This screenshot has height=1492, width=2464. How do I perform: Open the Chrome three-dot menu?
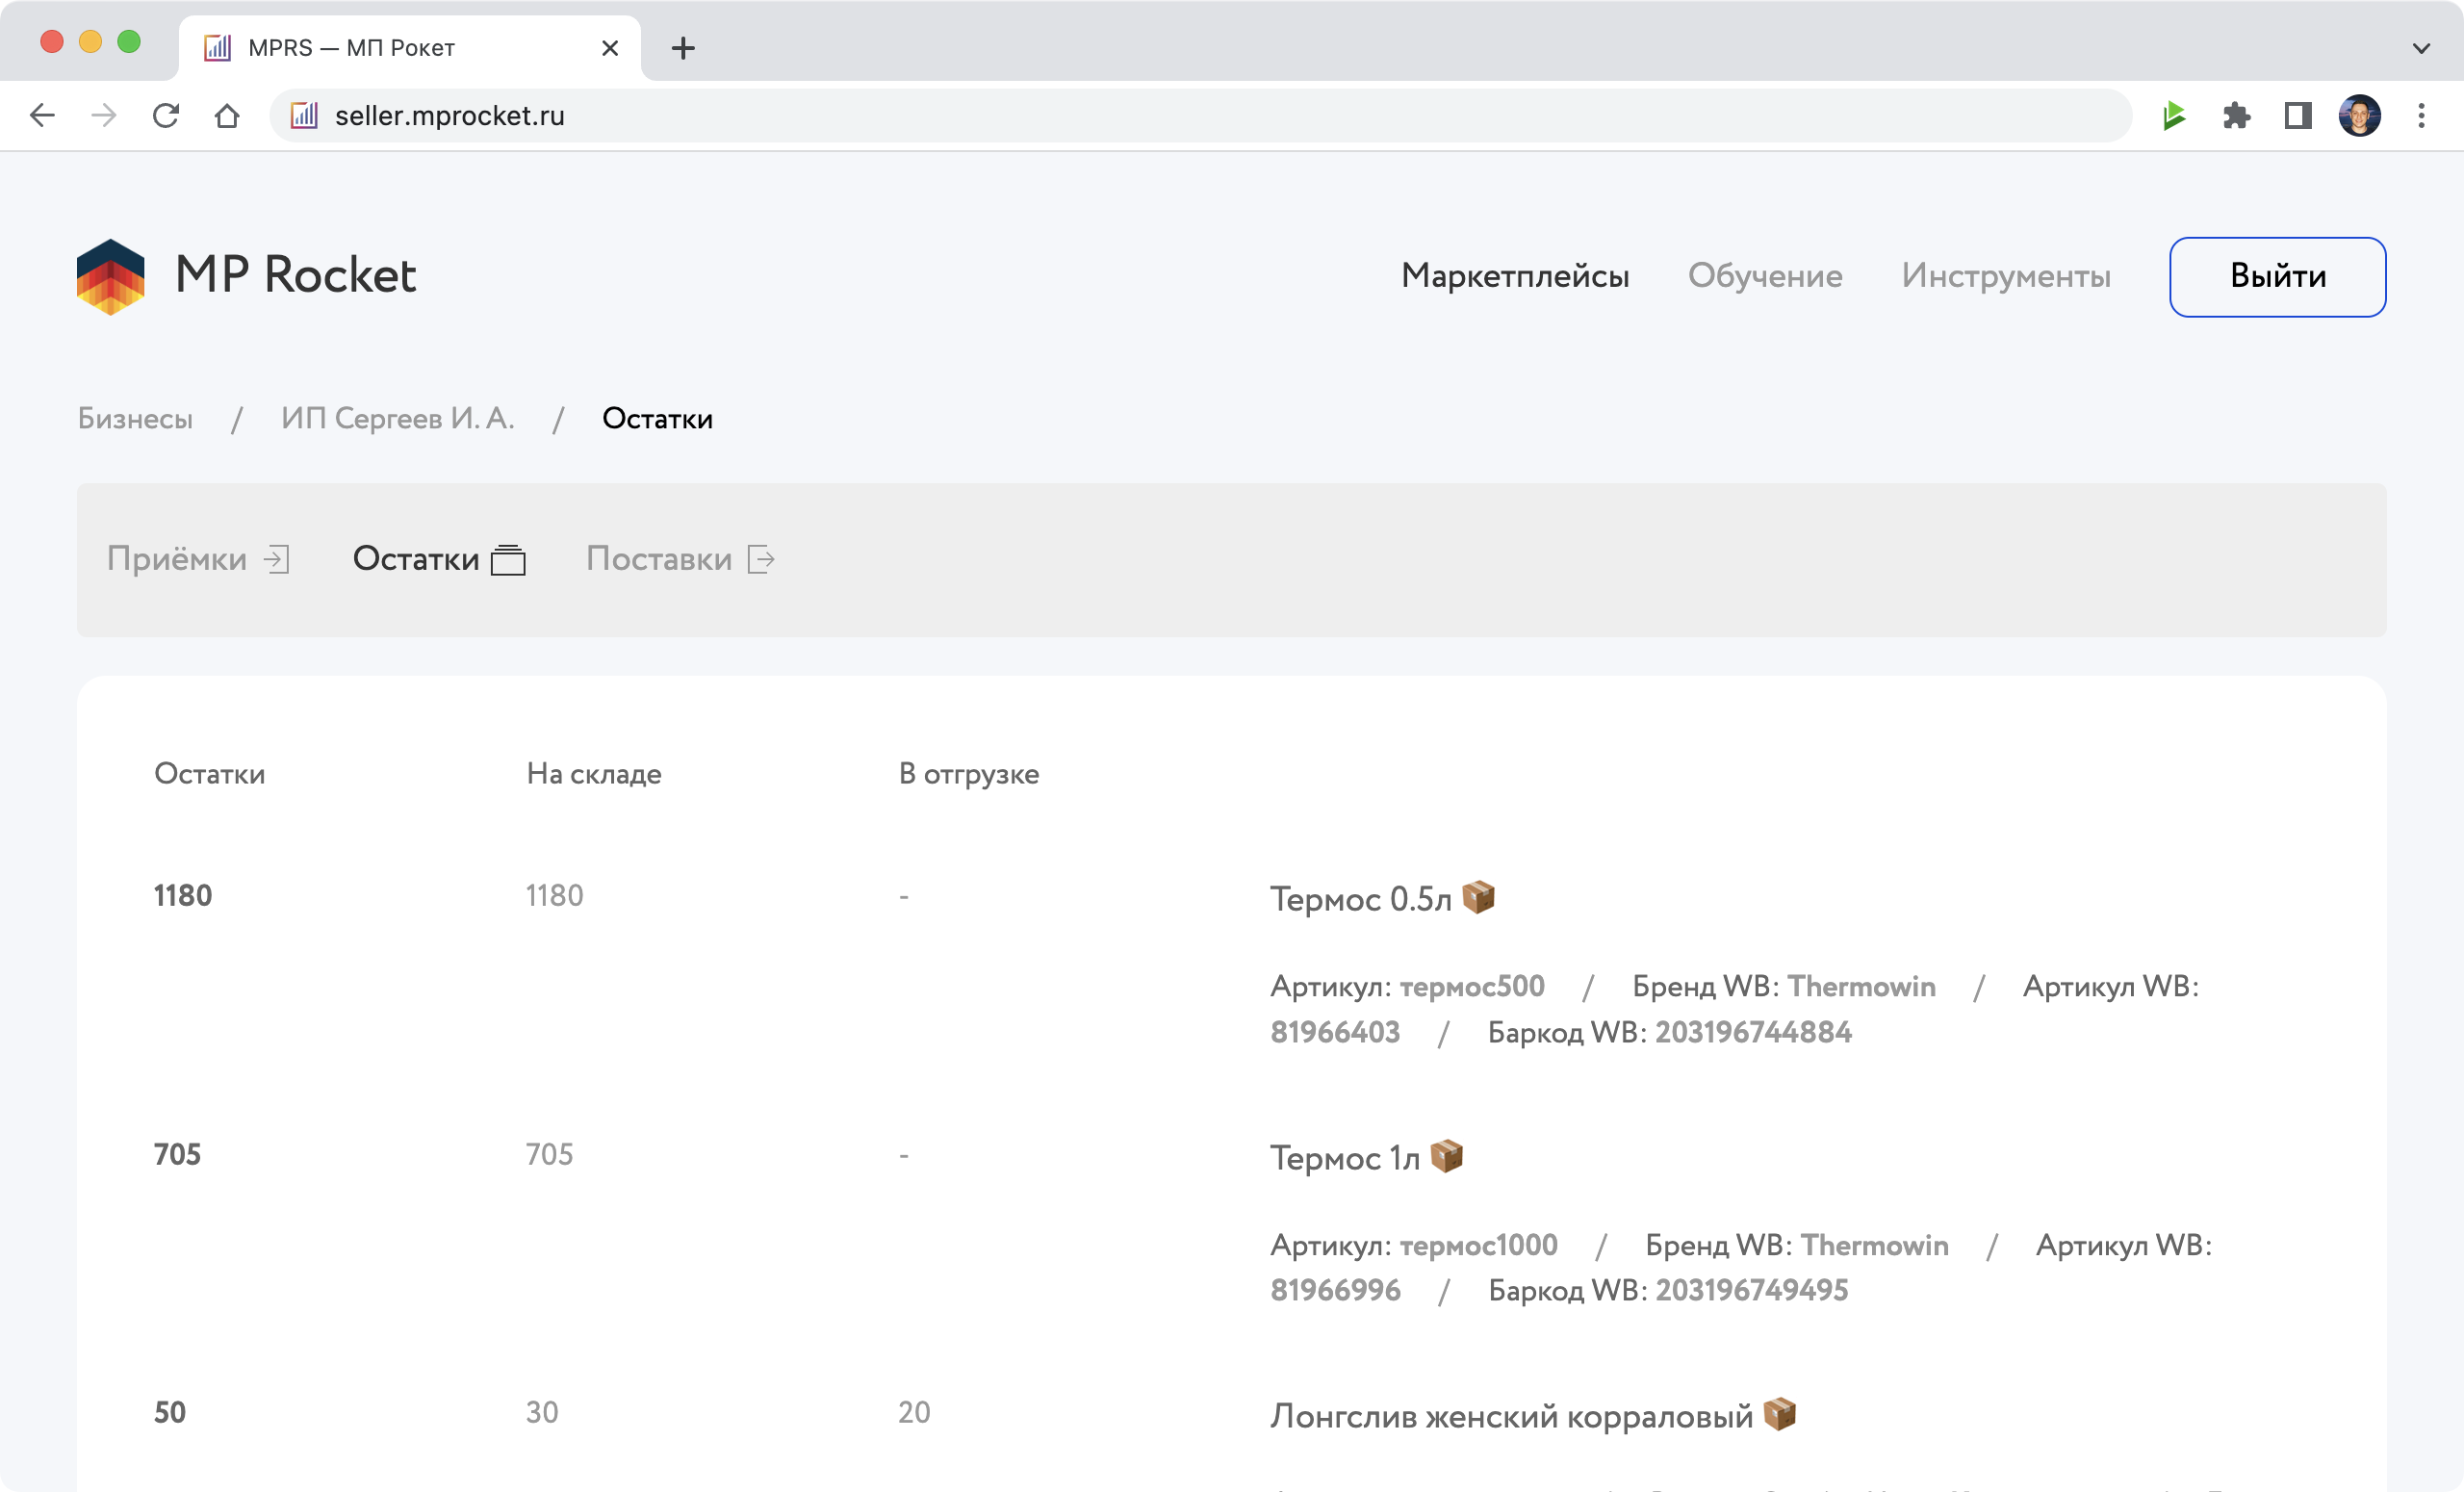2421,116
